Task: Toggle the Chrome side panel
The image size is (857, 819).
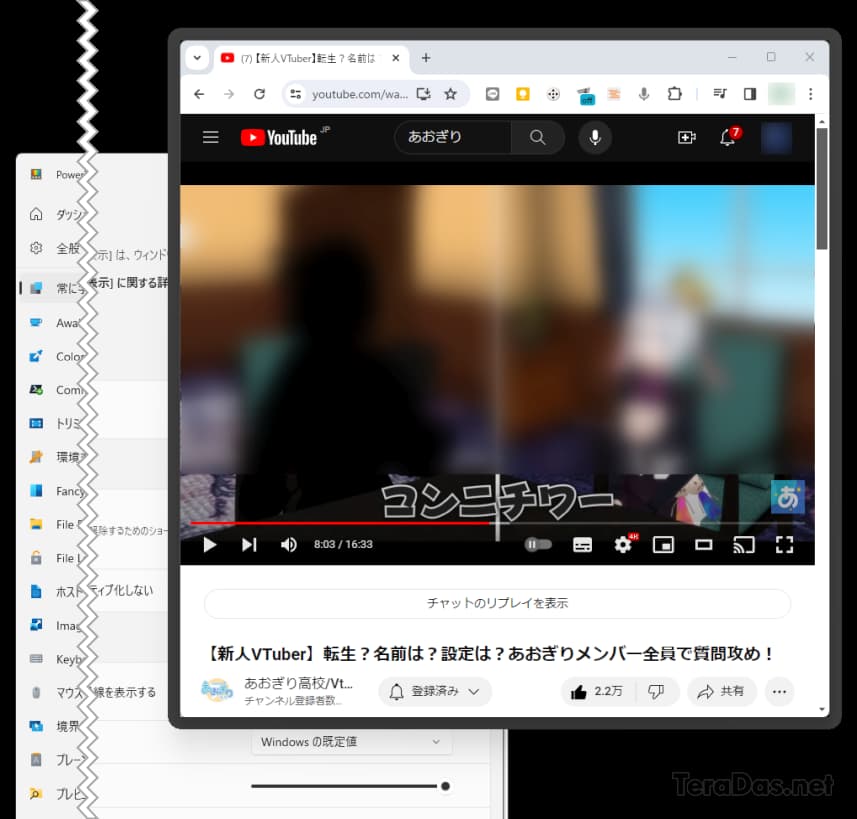Action: pyautogui.click(x=750, y=94)
